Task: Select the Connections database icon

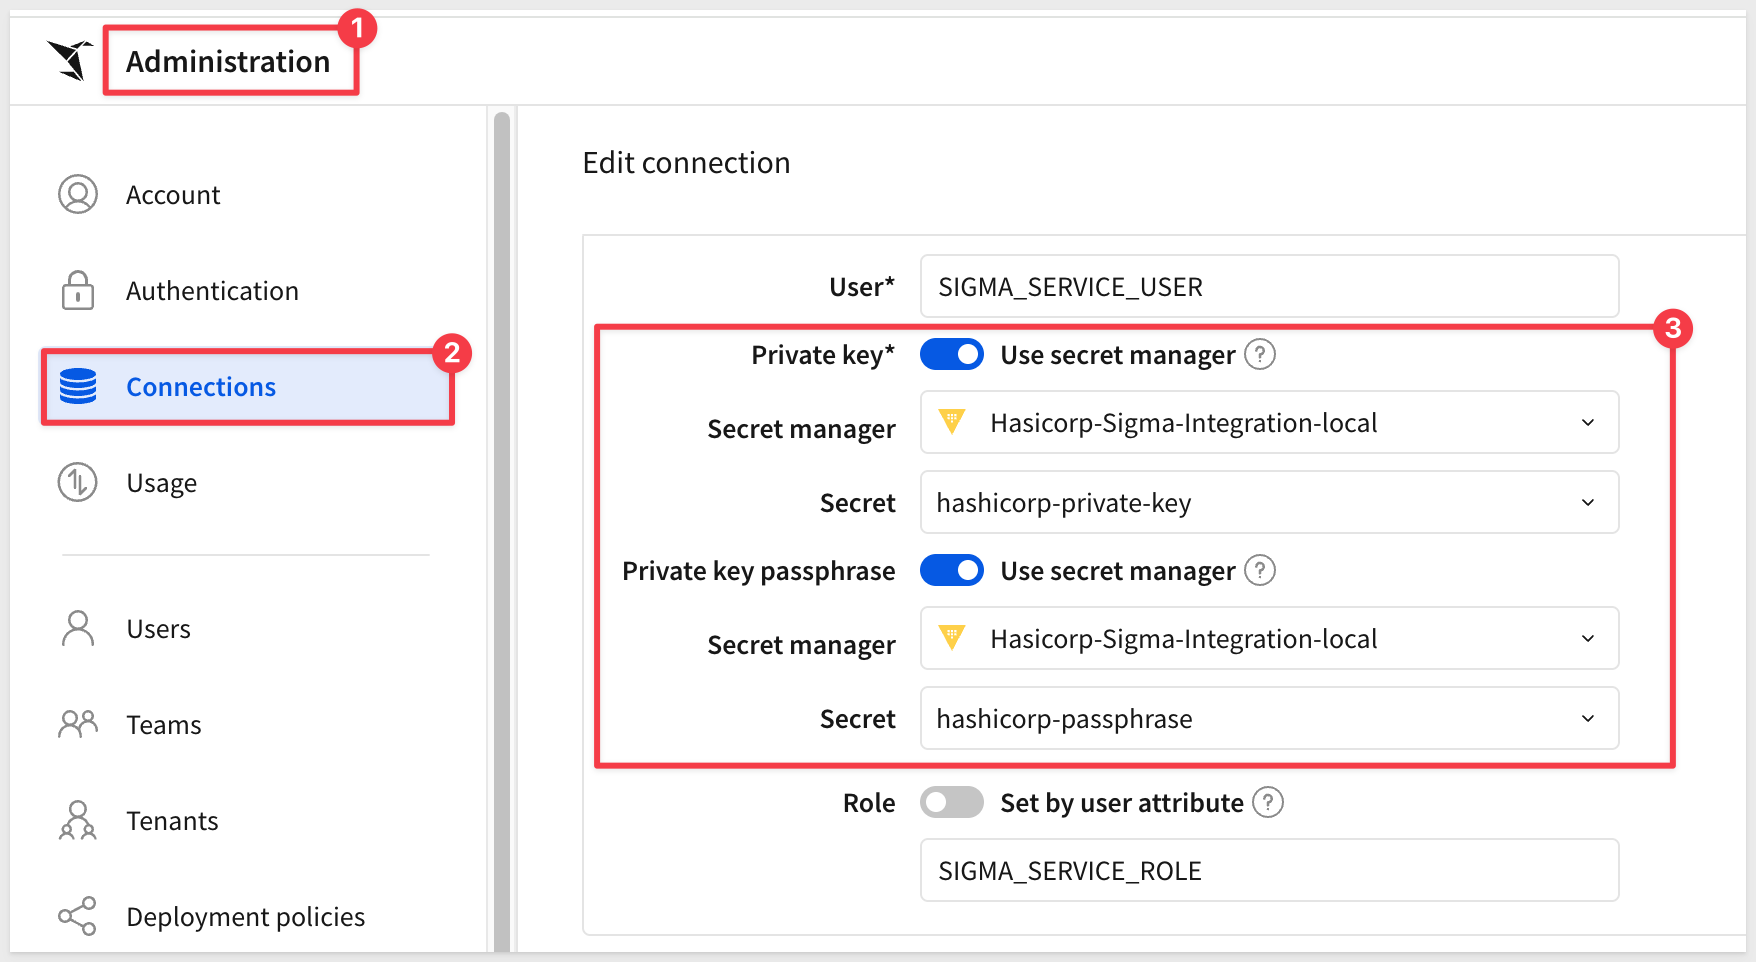Action: click(x=78, y=386)
